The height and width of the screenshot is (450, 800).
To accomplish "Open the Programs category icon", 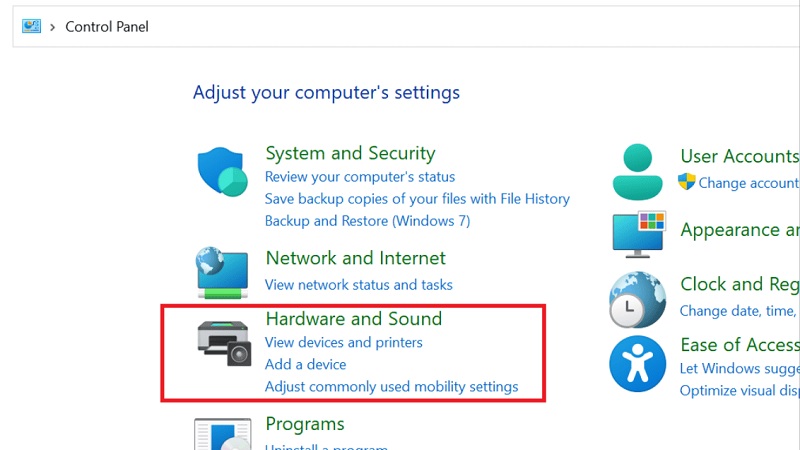I will [222, 434].
